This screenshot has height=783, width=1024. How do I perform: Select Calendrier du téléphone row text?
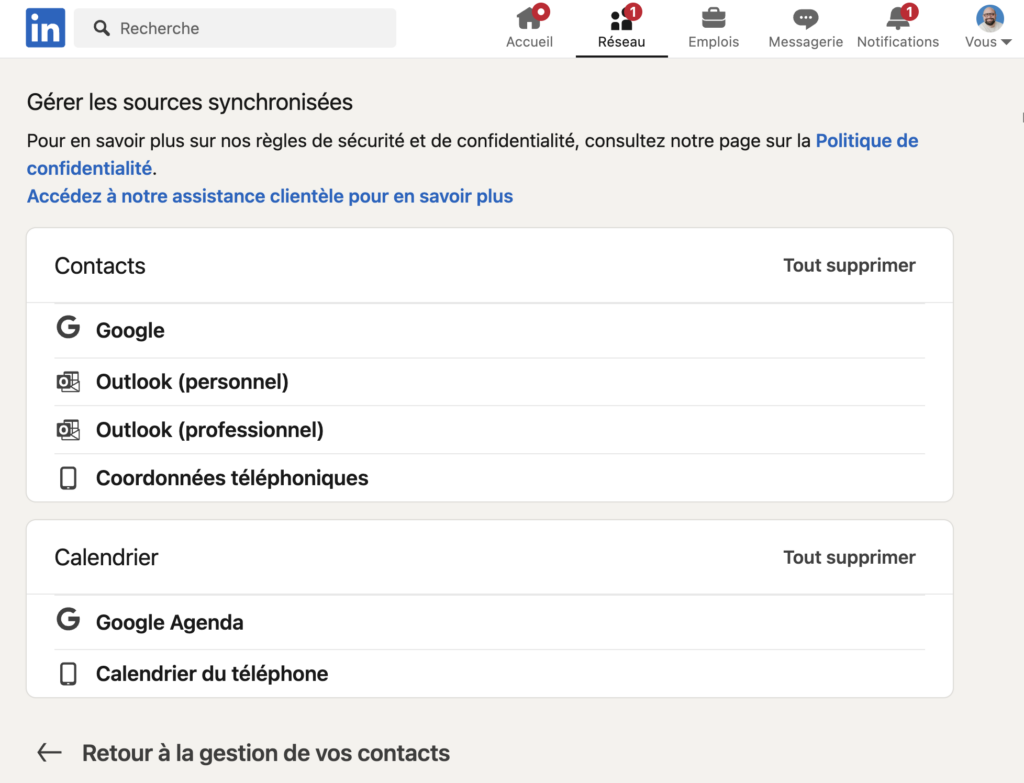pos(212,673)
